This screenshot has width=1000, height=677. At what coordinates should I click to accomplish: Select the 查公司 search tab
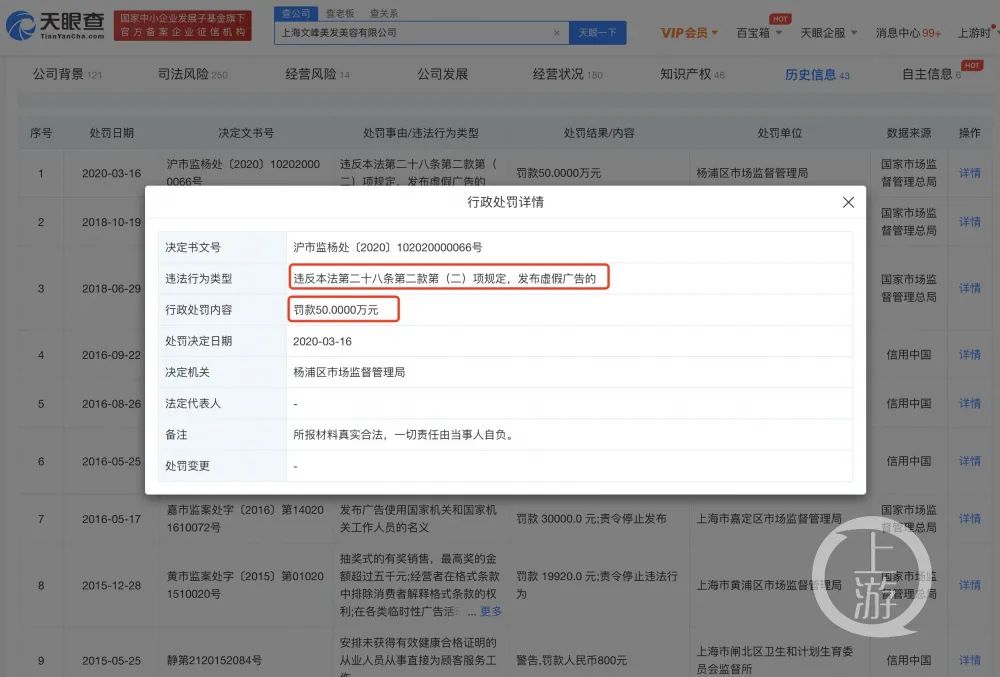296,13
